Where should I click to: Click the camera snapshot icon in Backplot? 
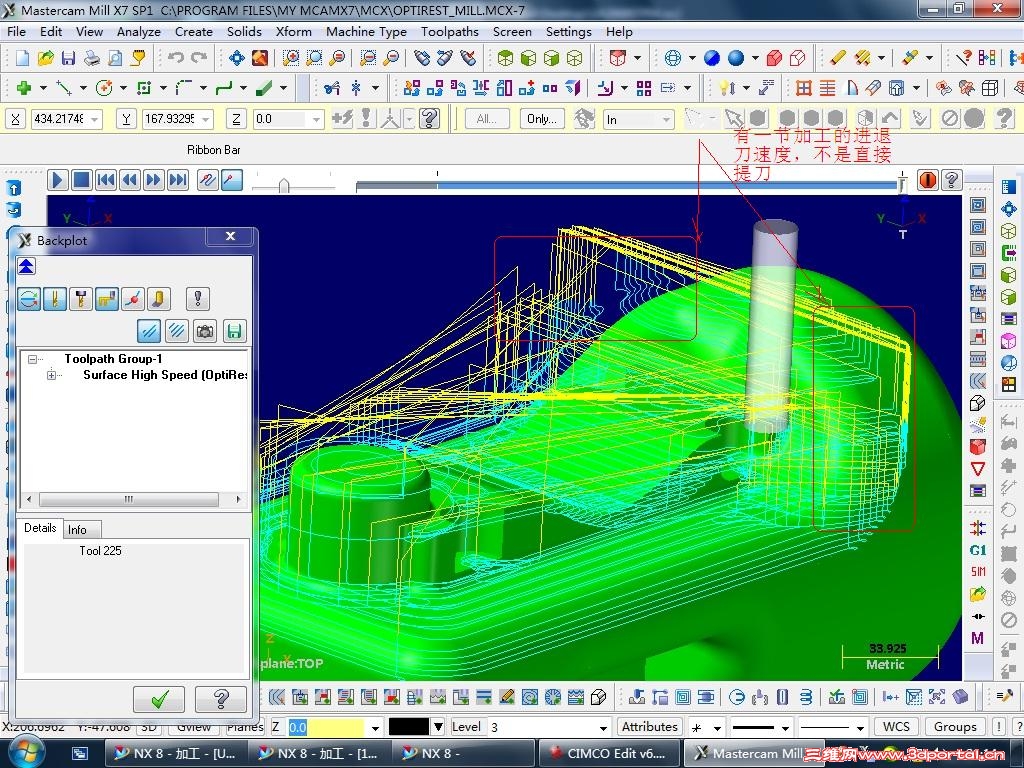point(205,331)
